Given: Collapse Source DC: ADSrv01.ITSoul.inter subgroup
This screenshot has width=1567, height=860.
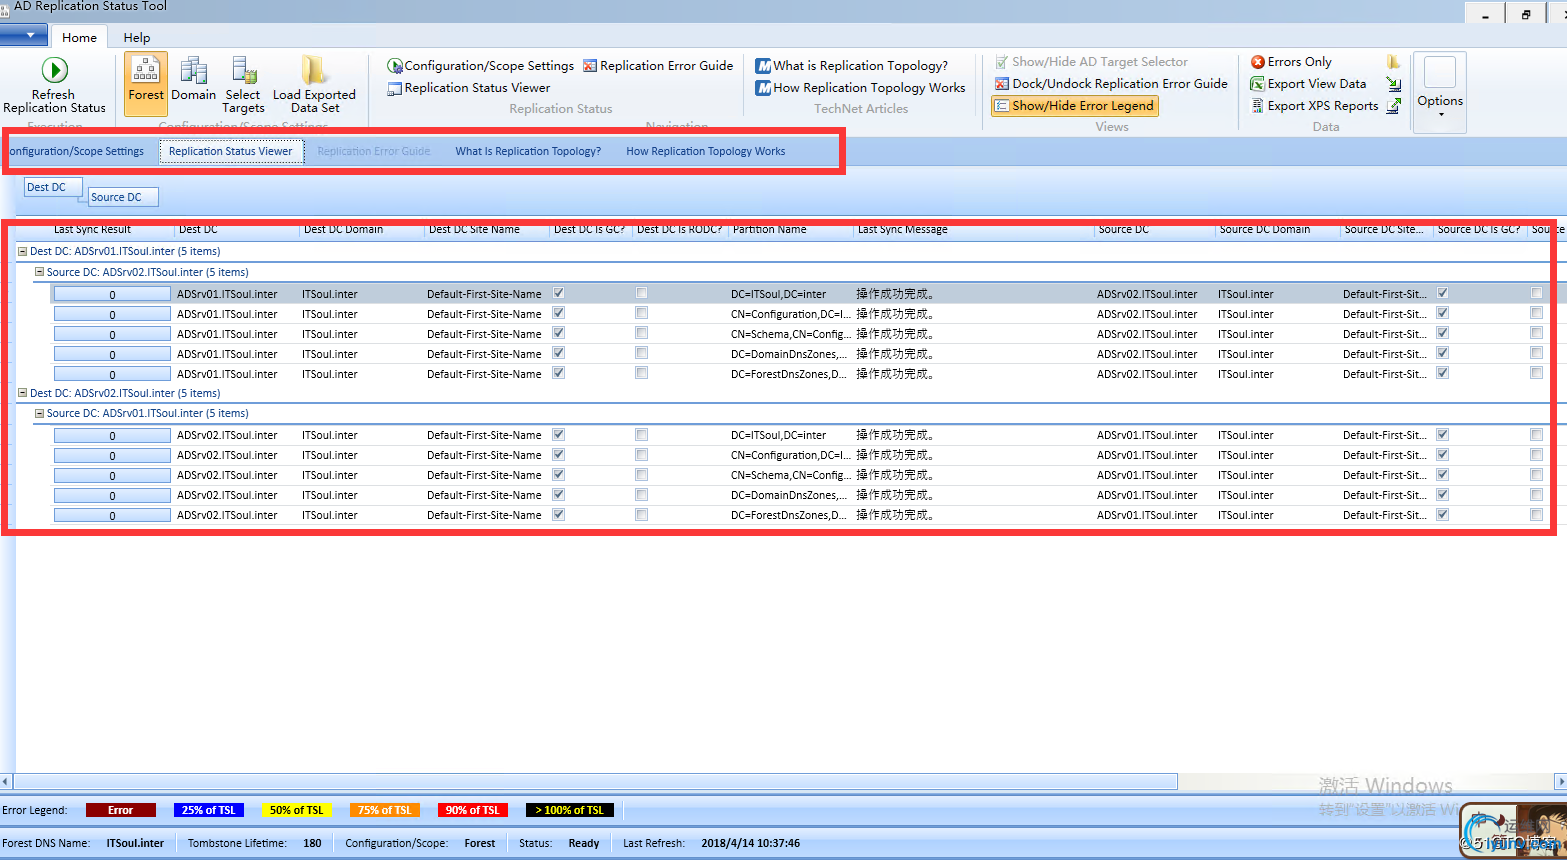Looking at the screenshot, I should click(x=39, y=413).
